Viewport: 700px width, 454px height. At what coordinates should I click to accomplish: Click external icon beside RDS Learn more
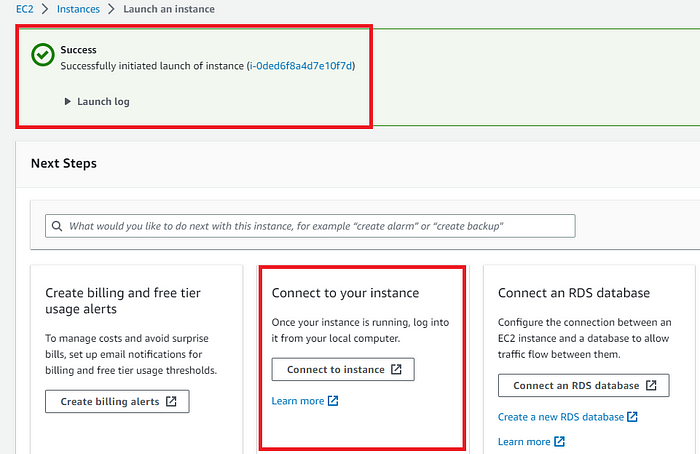(559, 442)
